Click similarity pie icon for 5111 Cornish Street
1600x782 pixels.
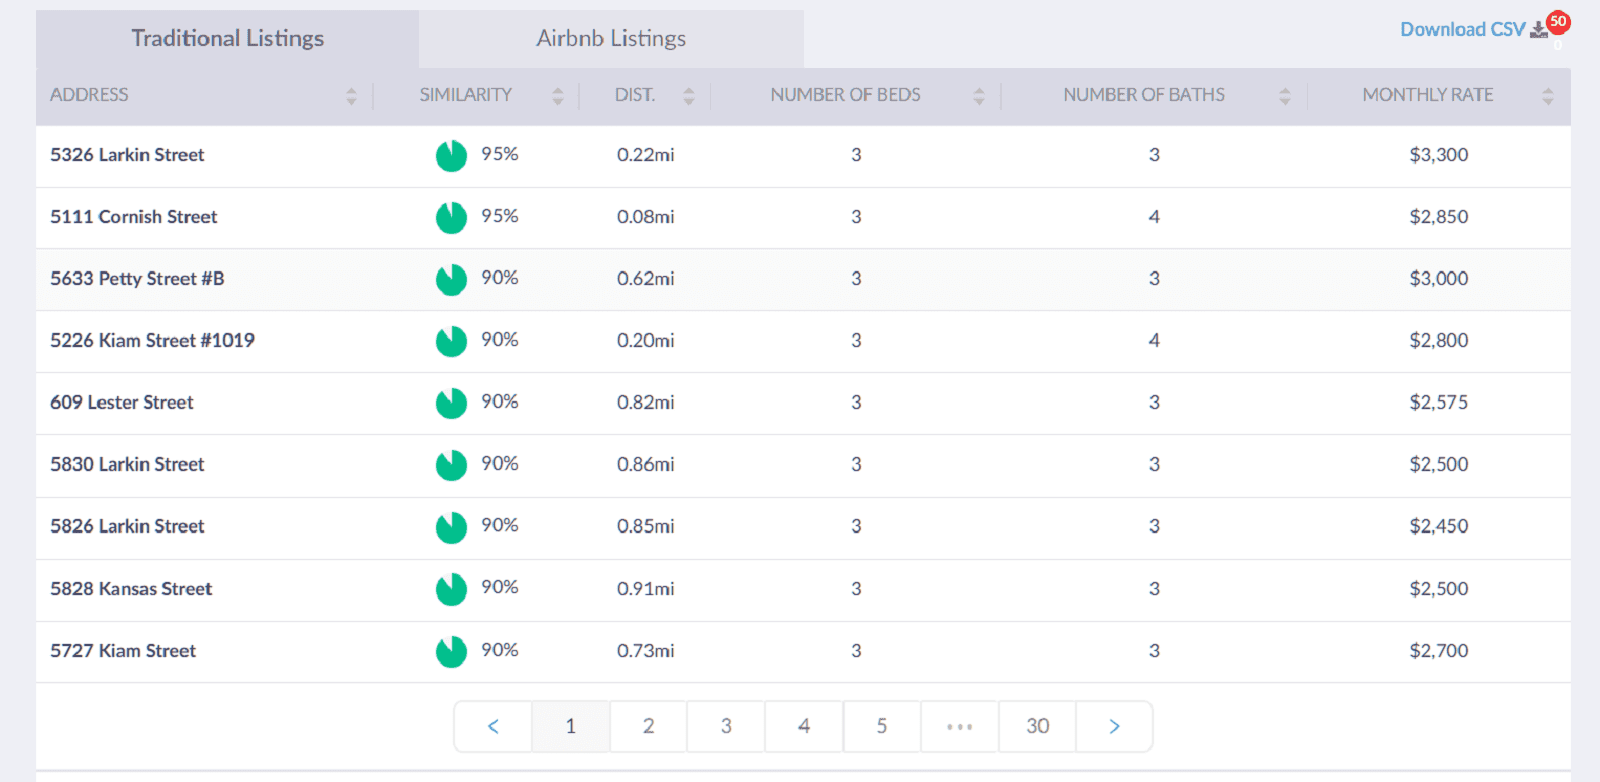451,217
